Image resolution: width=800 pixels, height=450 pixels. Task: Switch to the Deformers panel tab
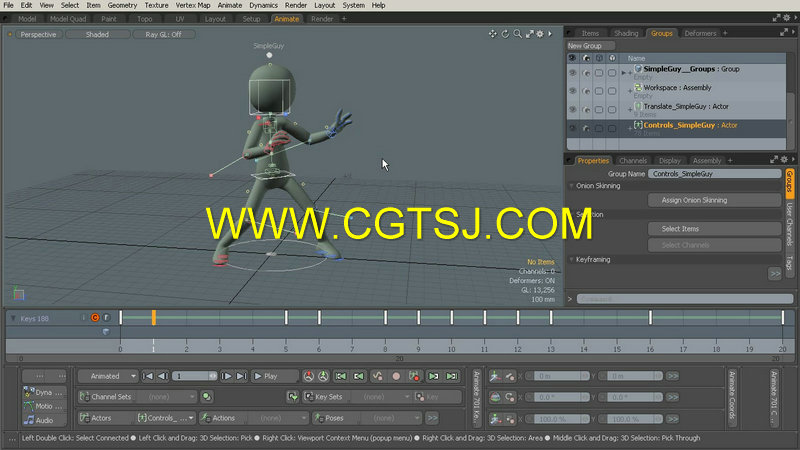pyautogui.click(x=700, y=33)
